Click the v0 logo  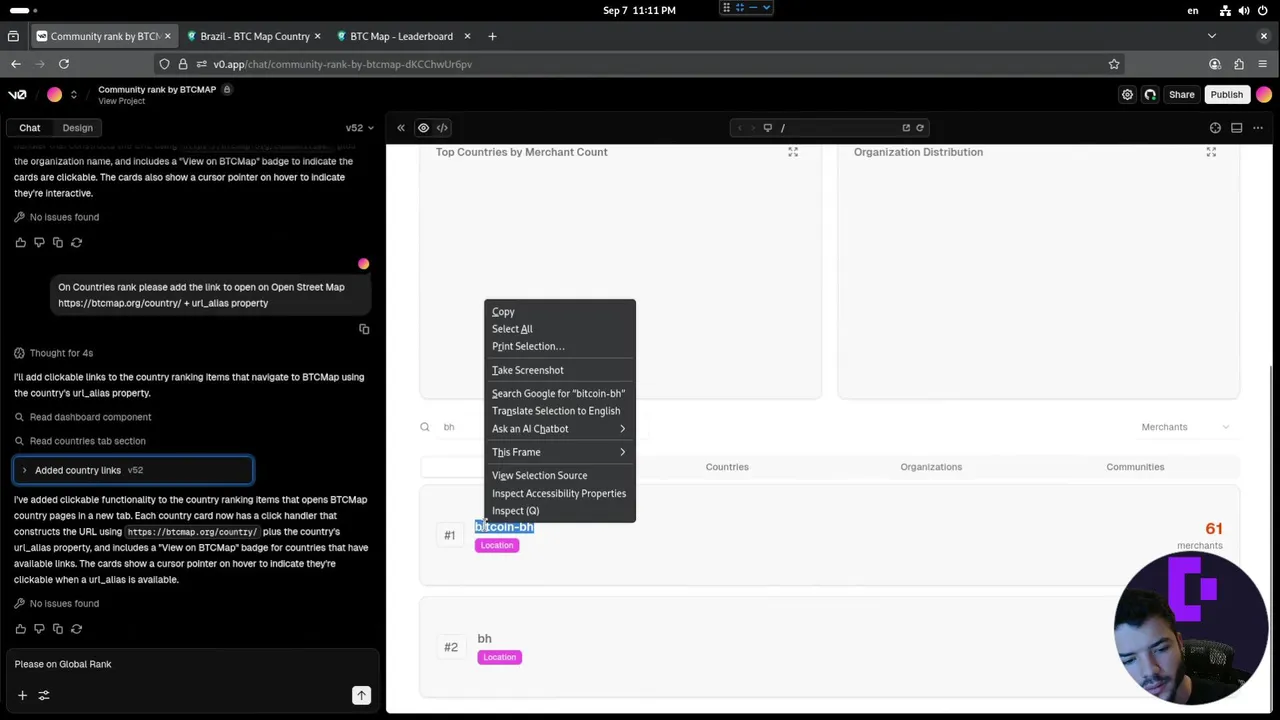pyautogui.click(x=17, y=95)
